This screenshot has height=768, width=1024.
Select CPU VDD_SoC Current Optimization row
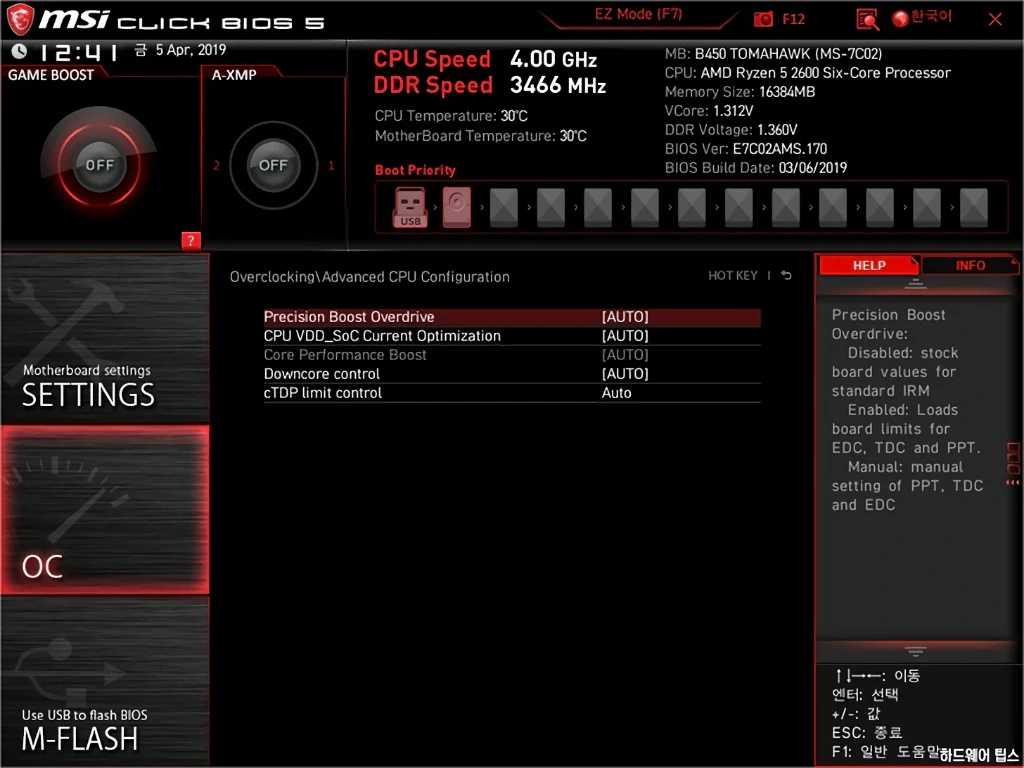point(512,336)
